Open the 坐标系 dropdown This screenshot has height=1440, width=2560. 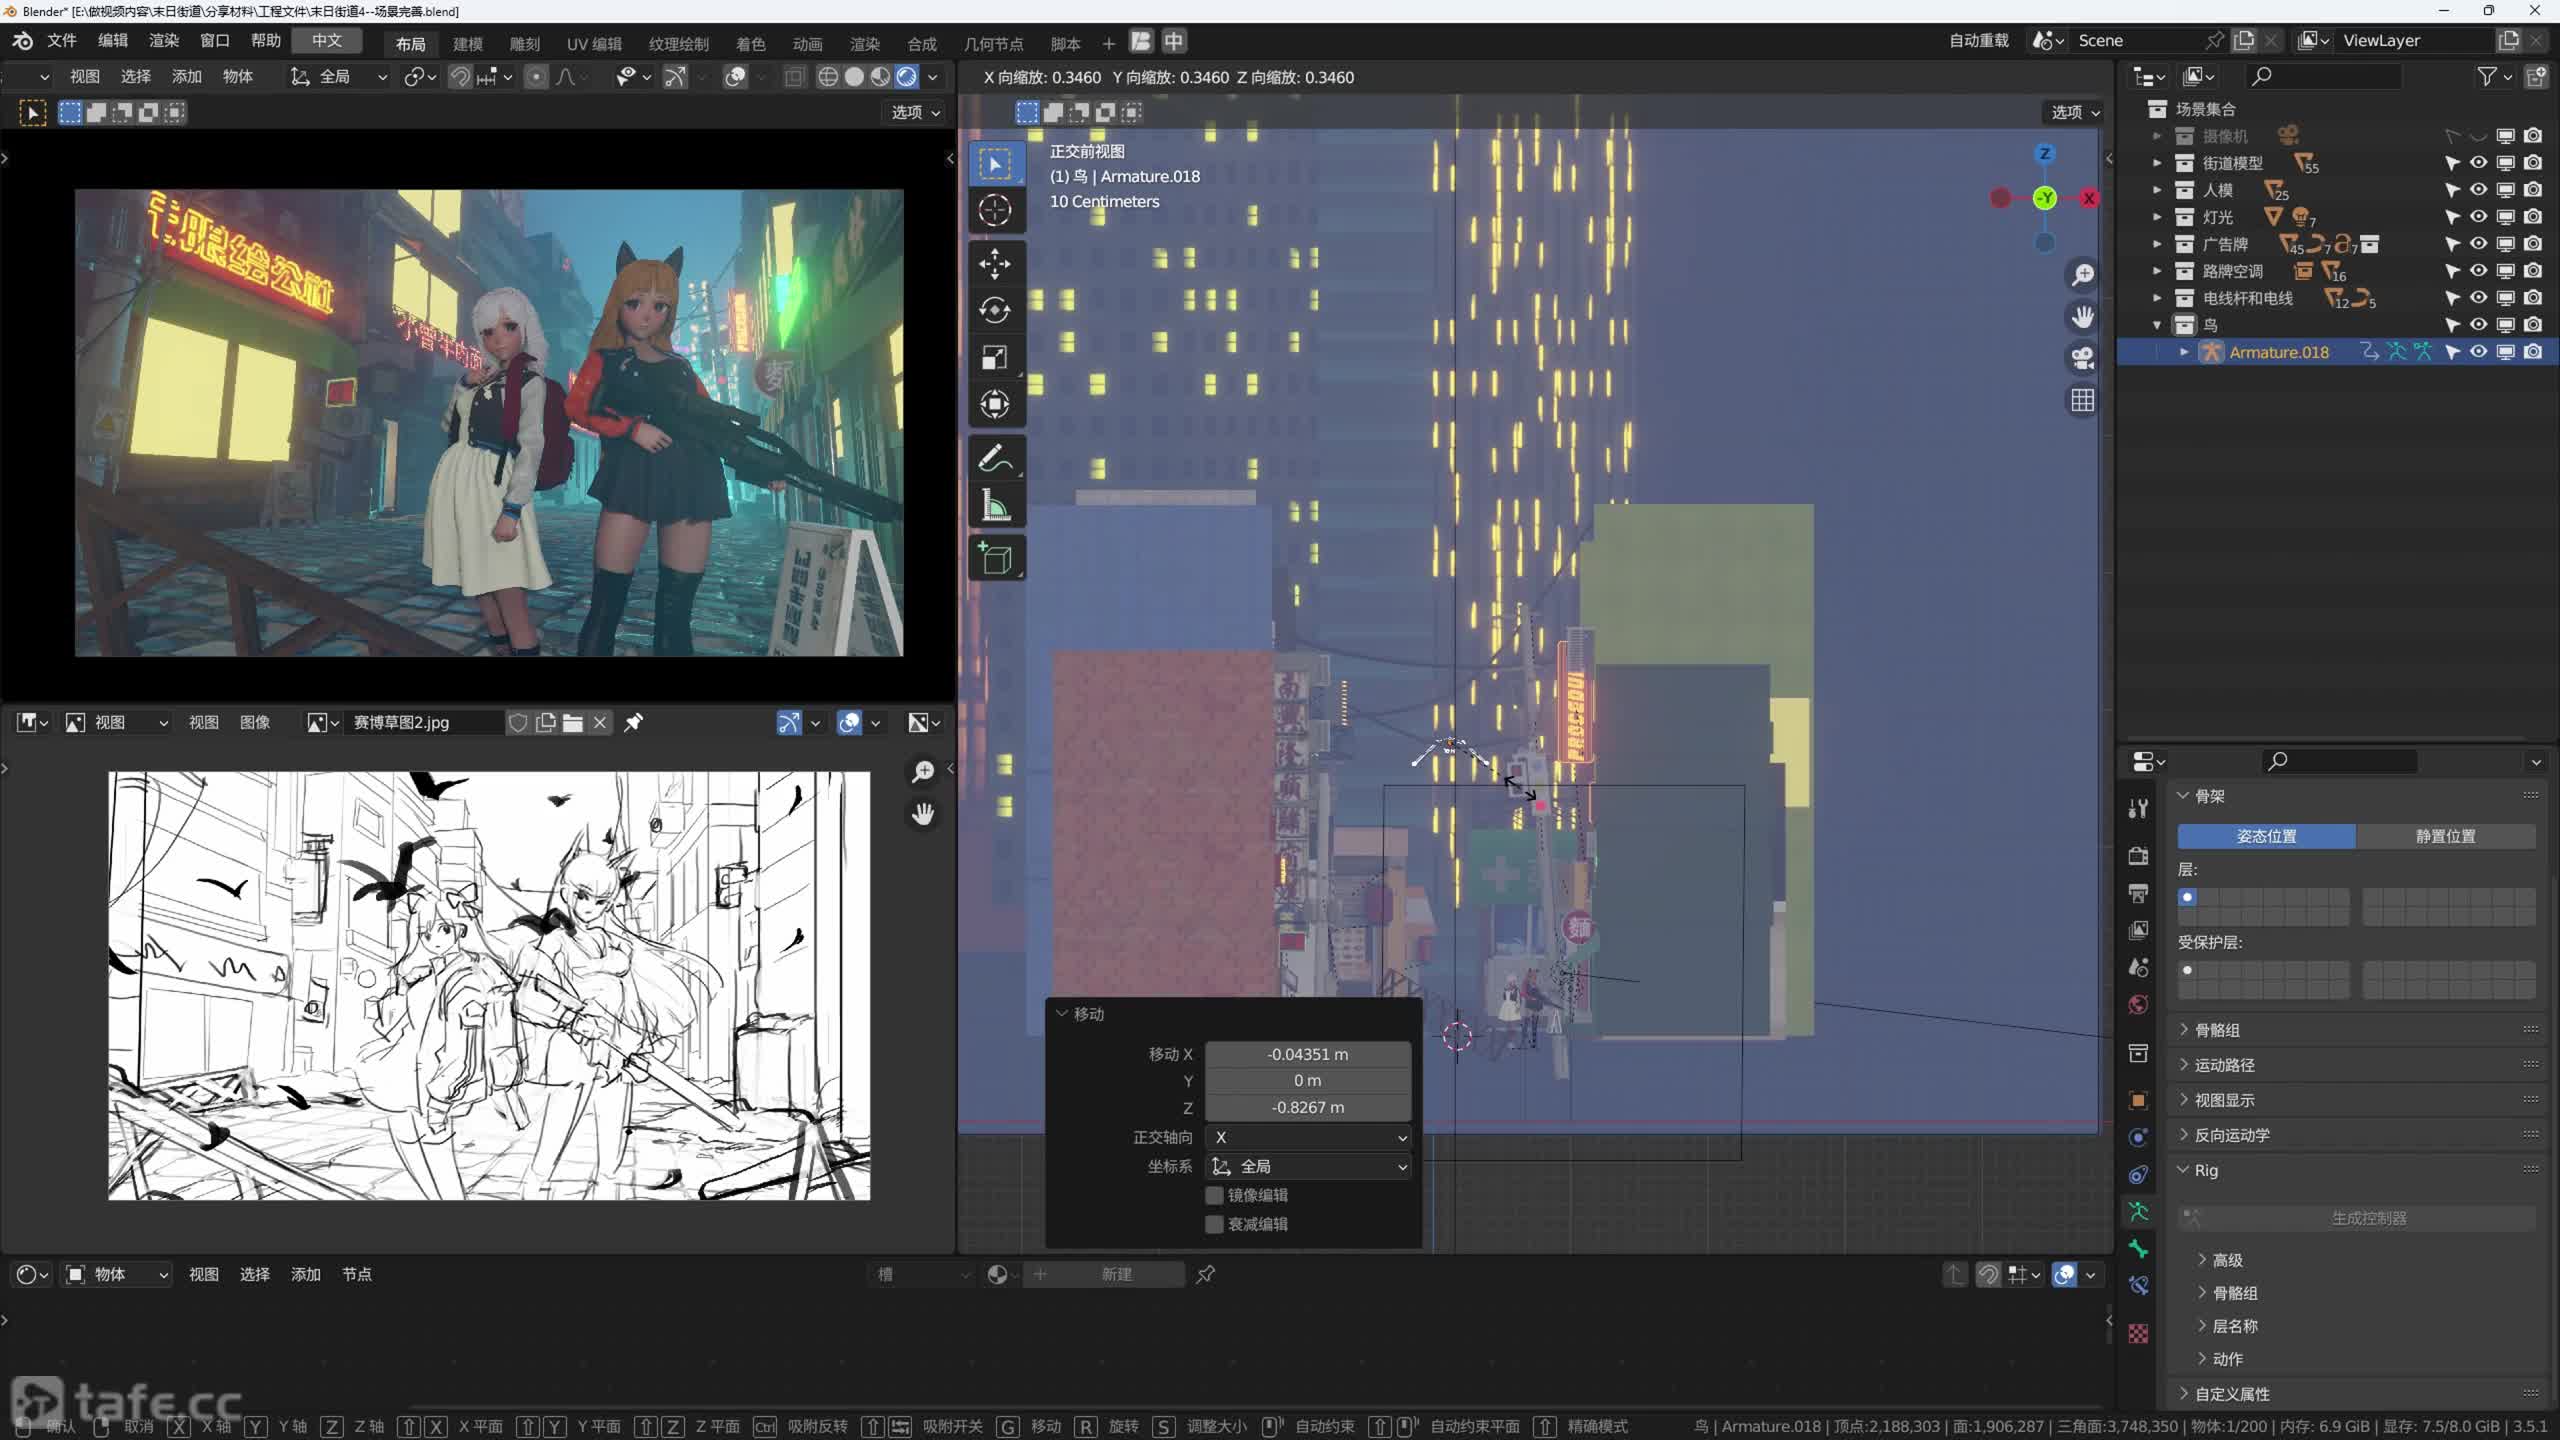(1308, 1166)
